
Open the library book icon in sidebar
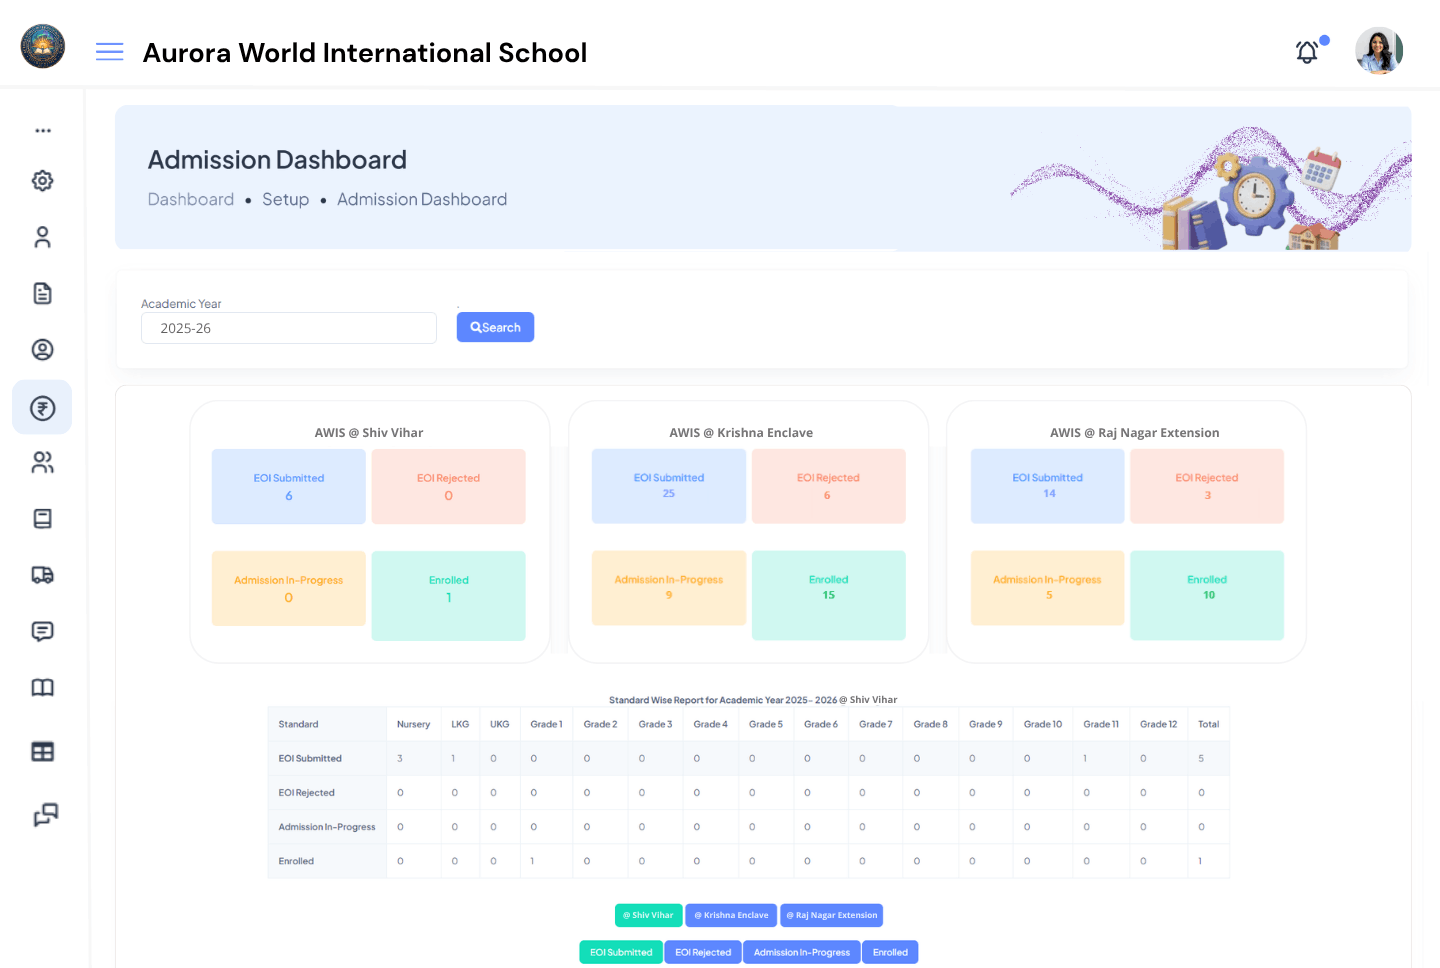coord(42,687)
